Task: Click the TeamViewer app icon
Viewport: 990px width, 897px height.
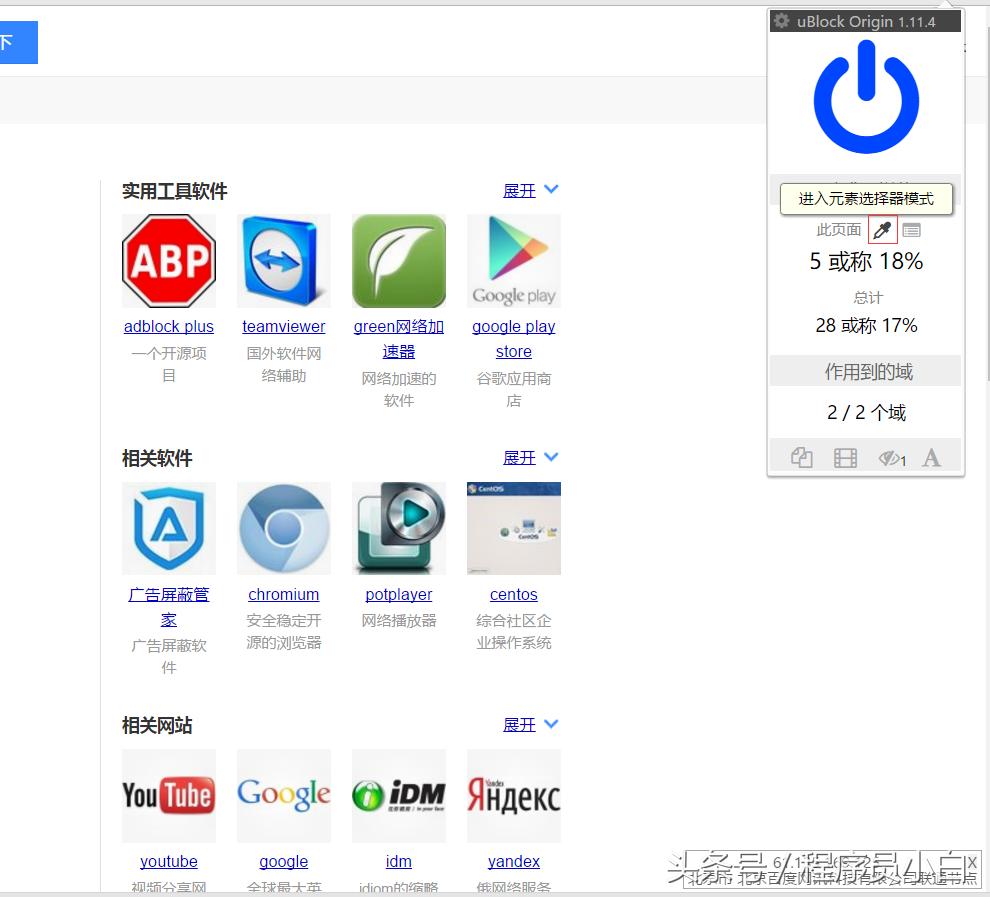Action: pos(283,261)
